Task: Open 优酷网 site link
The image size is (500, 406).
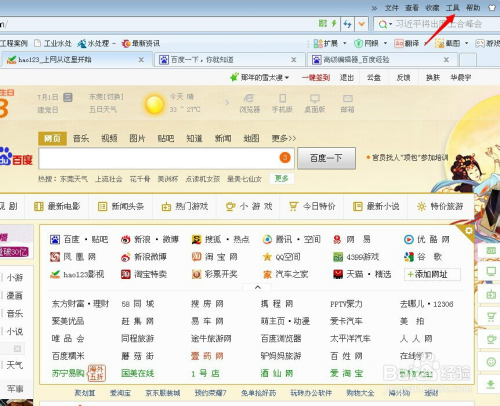Action: click(x=427, y=239)
